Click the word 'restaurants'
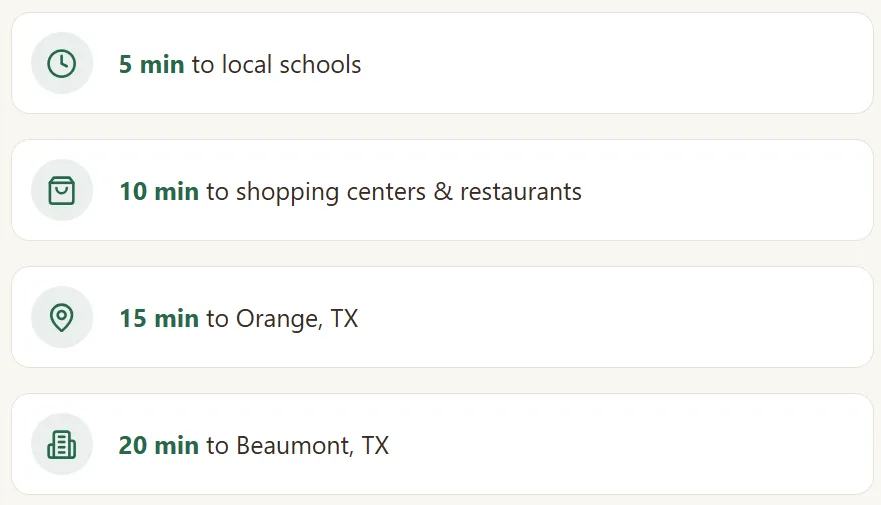This screenshot has width=881, height=505. [521, 192]
